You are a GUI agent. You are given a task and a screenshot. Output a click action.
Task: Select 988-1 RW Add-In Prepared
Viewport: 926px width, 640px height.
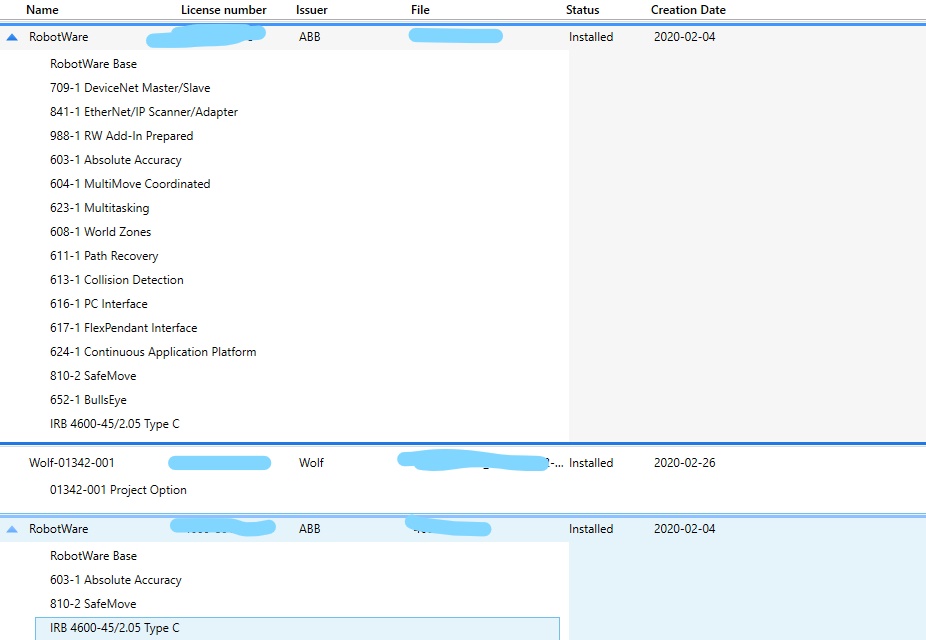pos(121,136)
